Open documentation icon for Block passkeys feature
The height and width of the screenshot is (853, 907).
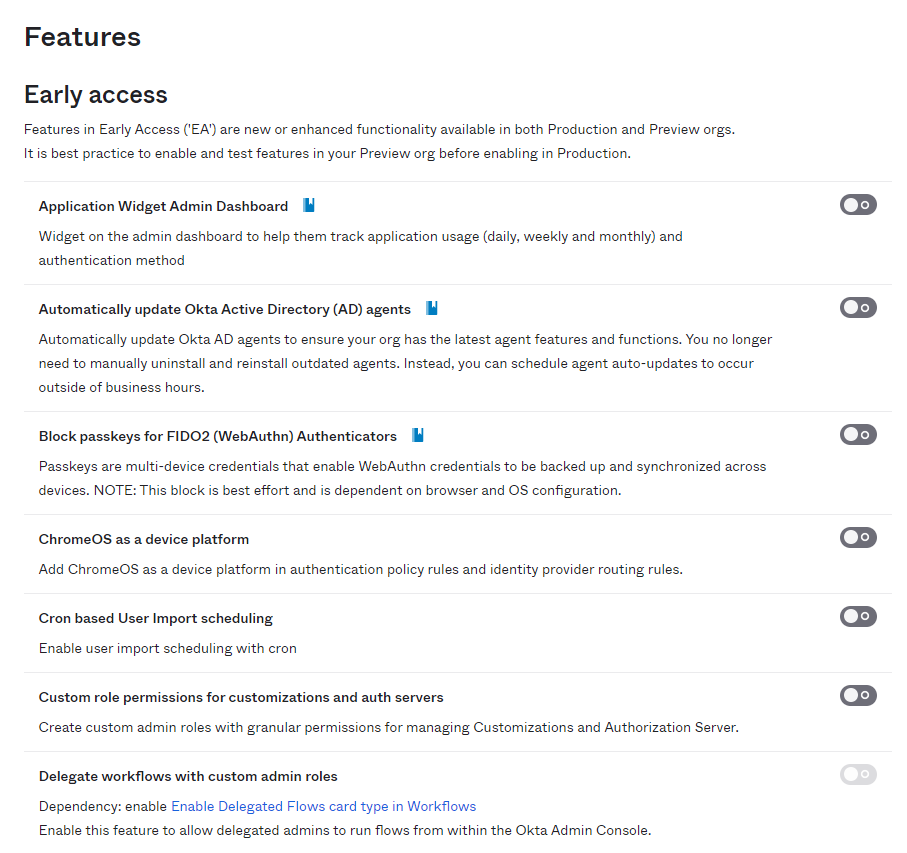point(418,436)
